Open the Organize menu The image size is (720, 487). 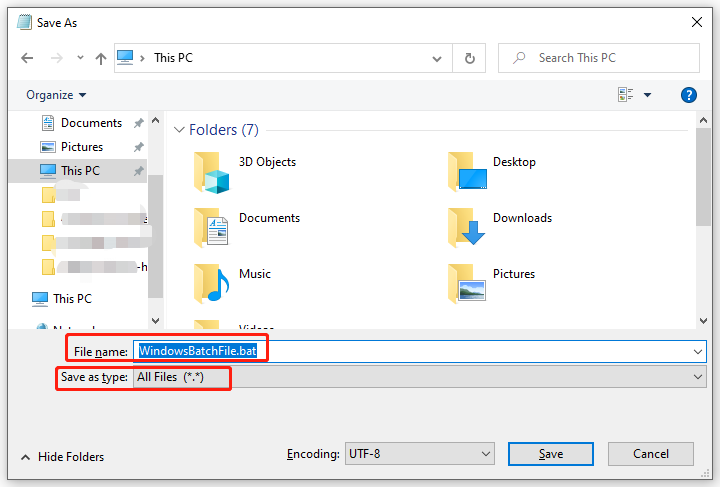click(56, 95)
